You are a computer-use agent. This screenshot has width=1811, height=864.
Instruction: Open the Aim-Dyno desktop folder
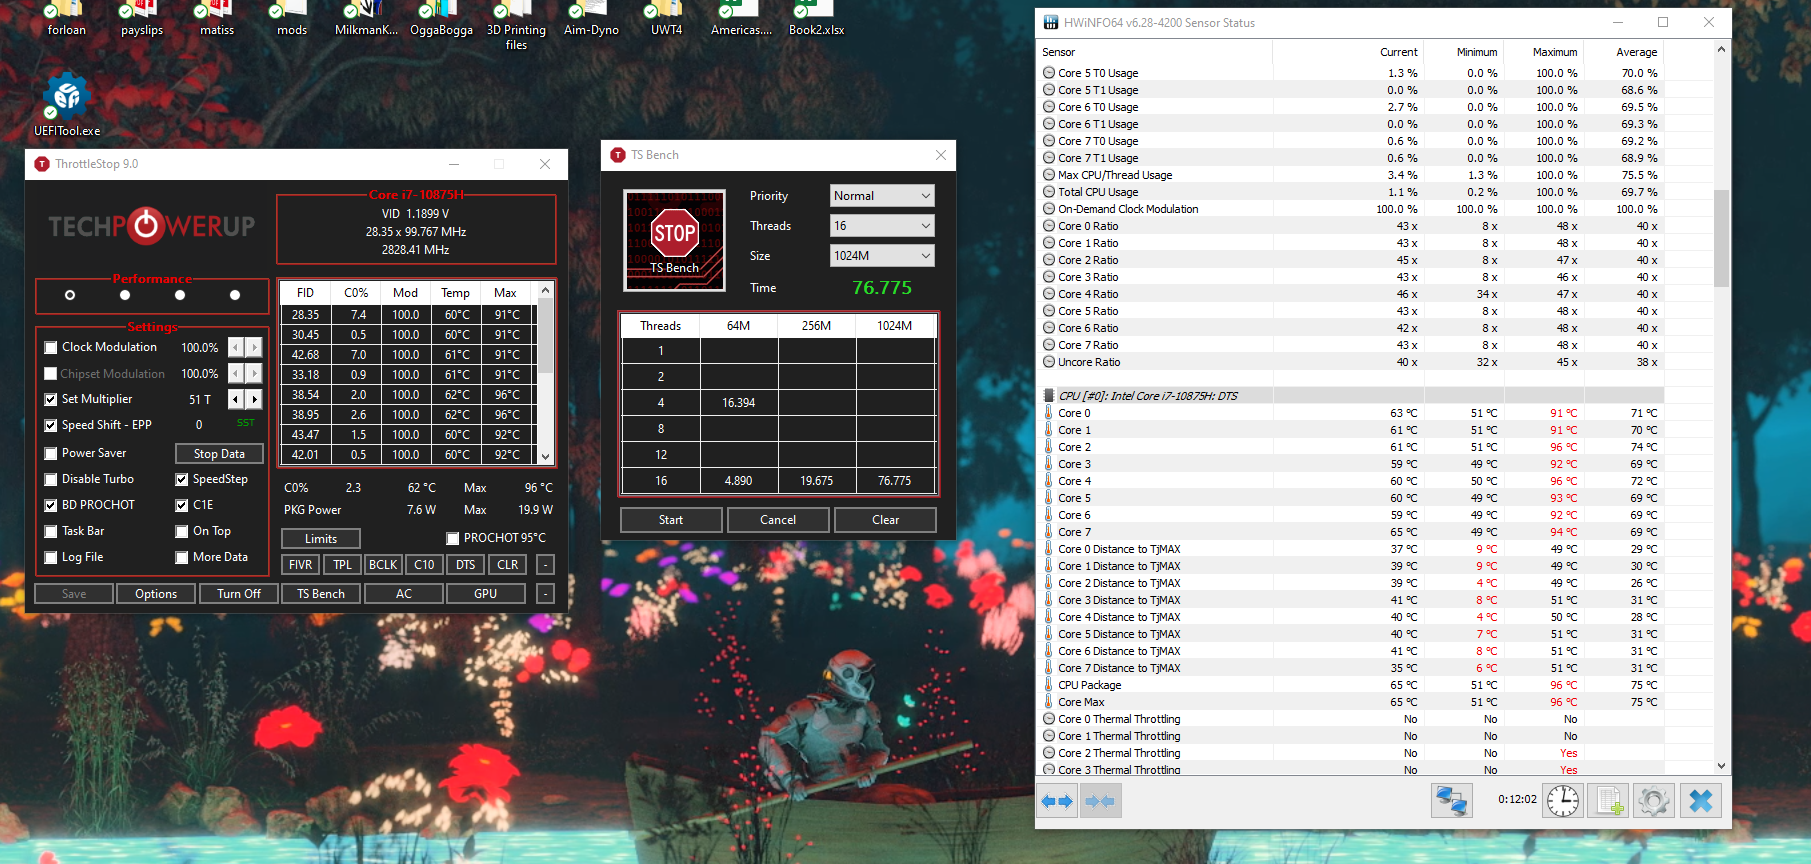pyautogui.click(x=591, y=19)
